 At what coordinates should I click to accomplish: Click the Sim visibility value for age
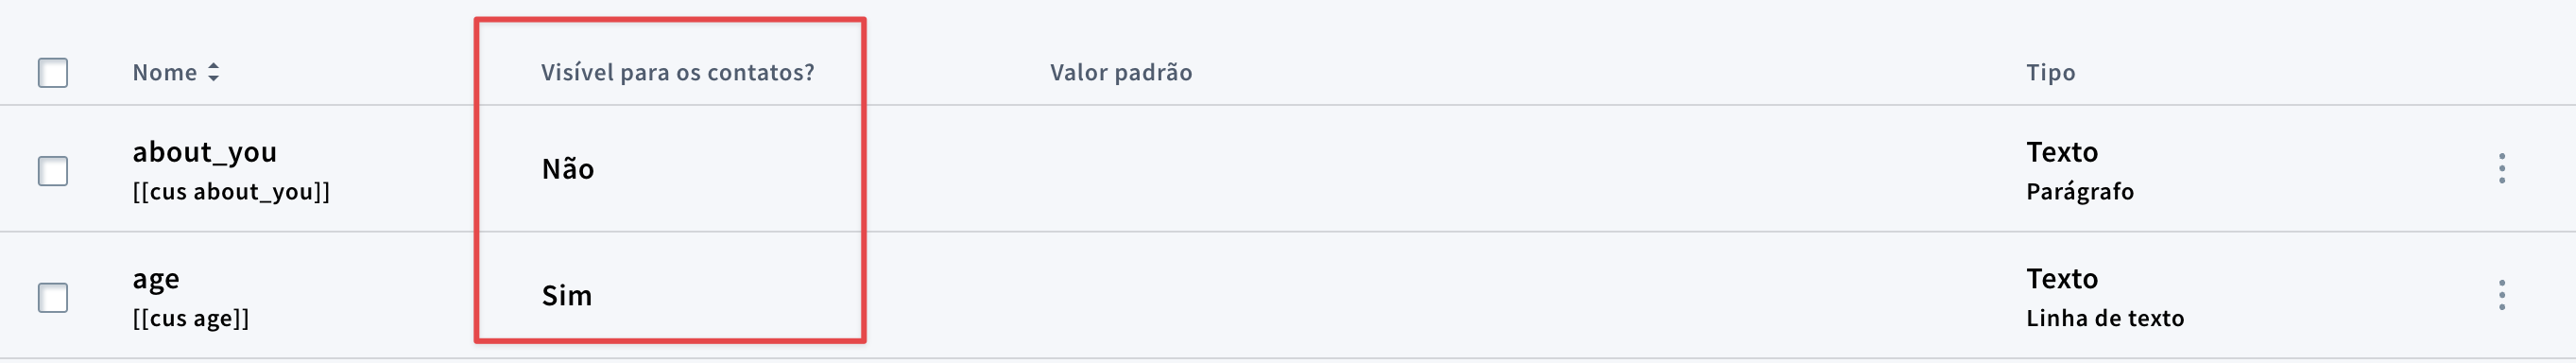point(567,295)
